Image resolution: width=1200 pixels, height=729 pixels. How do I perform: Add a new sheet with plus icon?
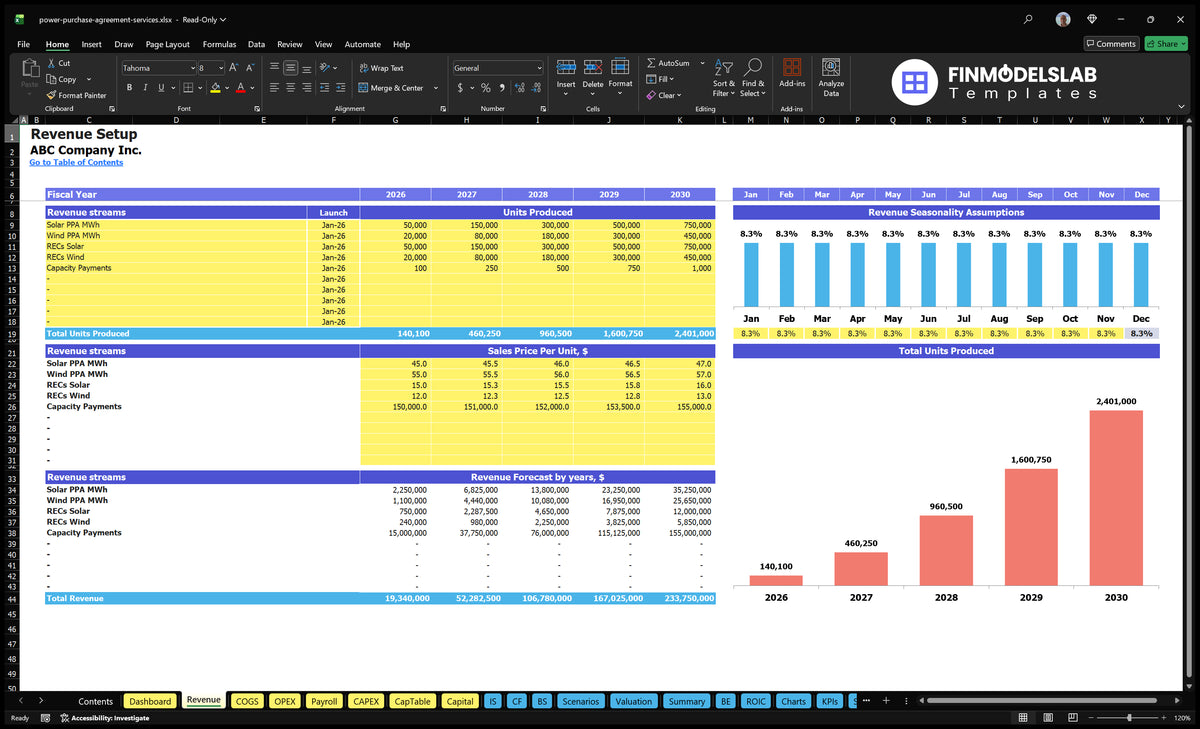(886, 701)
